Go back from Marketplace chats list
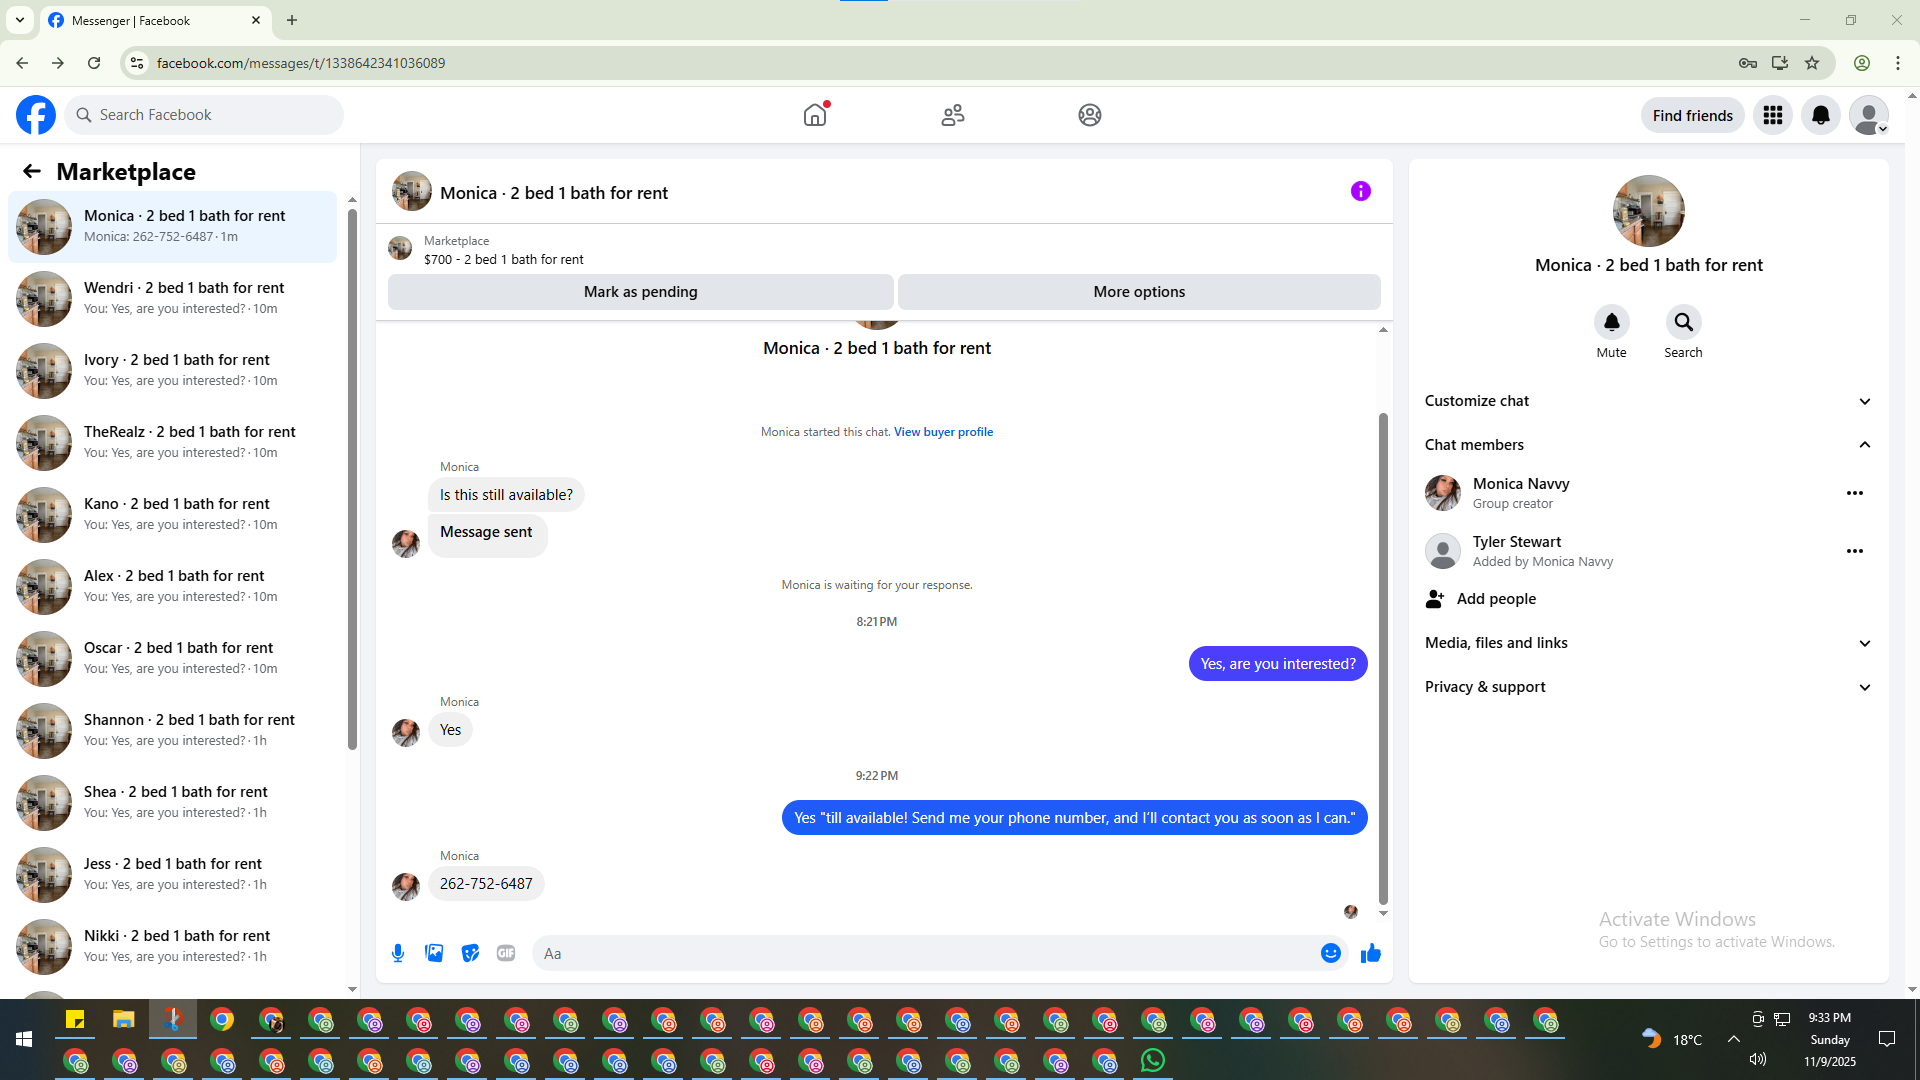Screen dimensions: 1920x1080 click(x=32, y=172)
